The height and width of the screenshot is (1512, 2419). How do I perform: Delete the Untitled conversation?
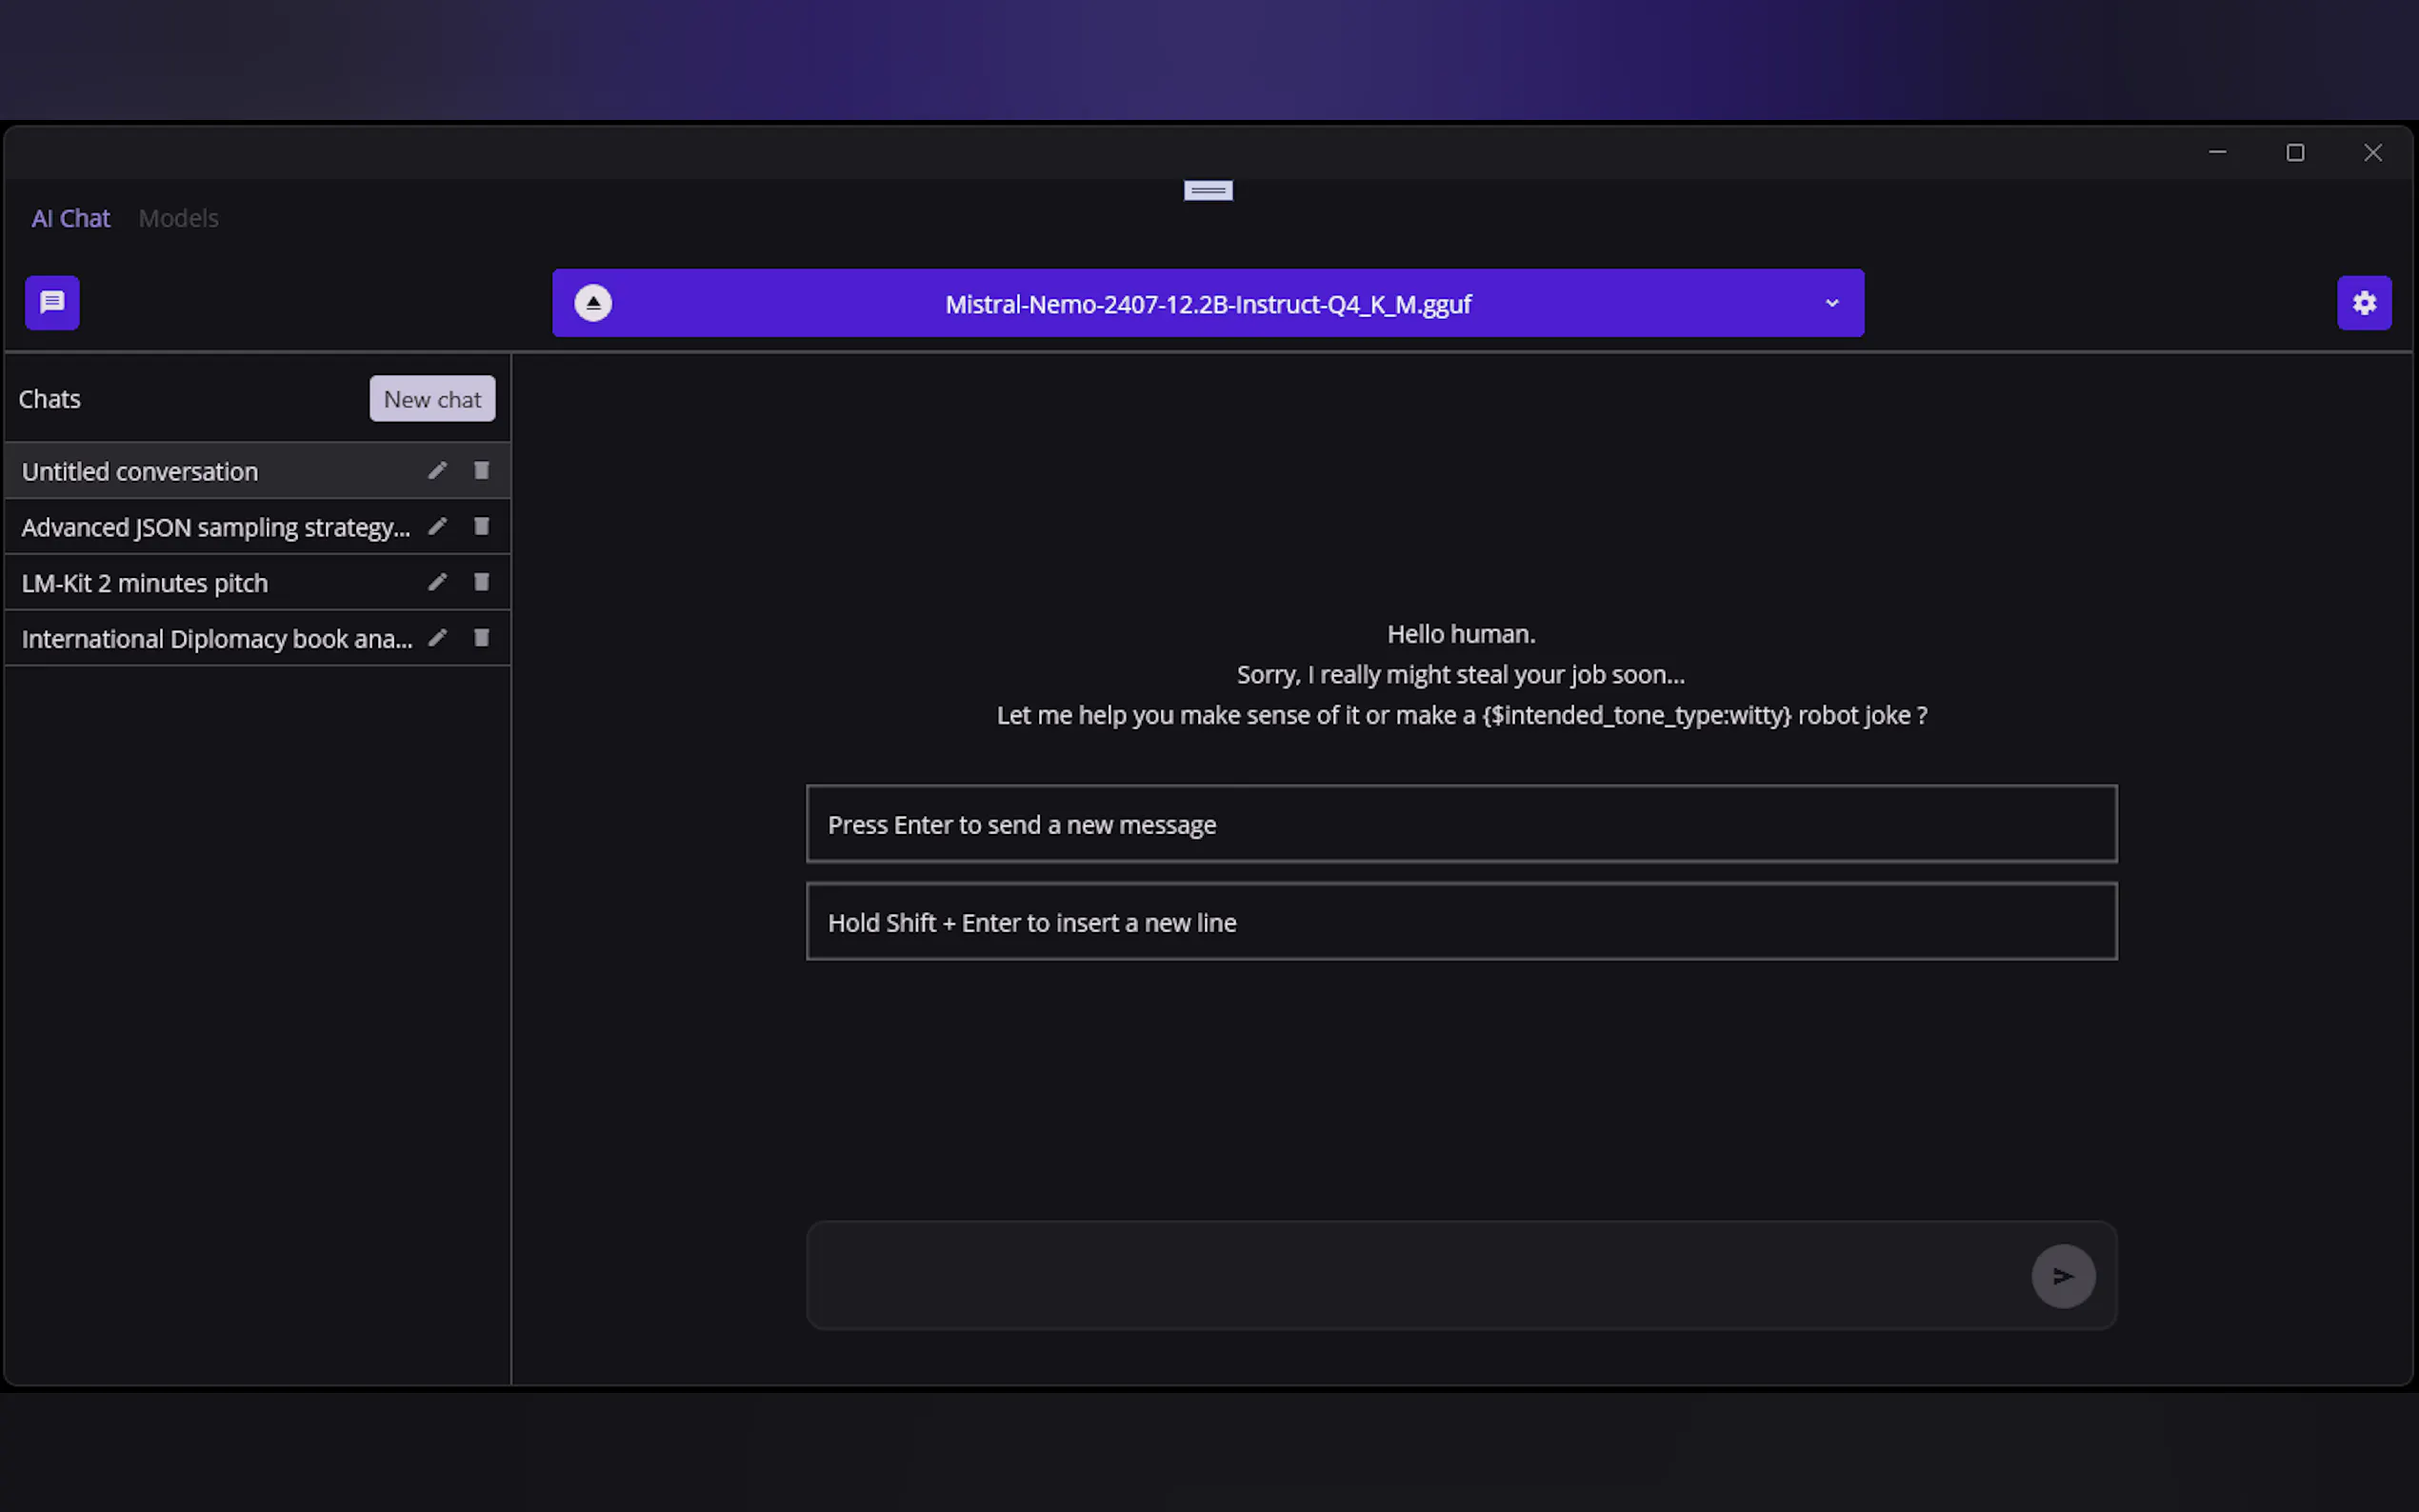[x=481, y=470]
